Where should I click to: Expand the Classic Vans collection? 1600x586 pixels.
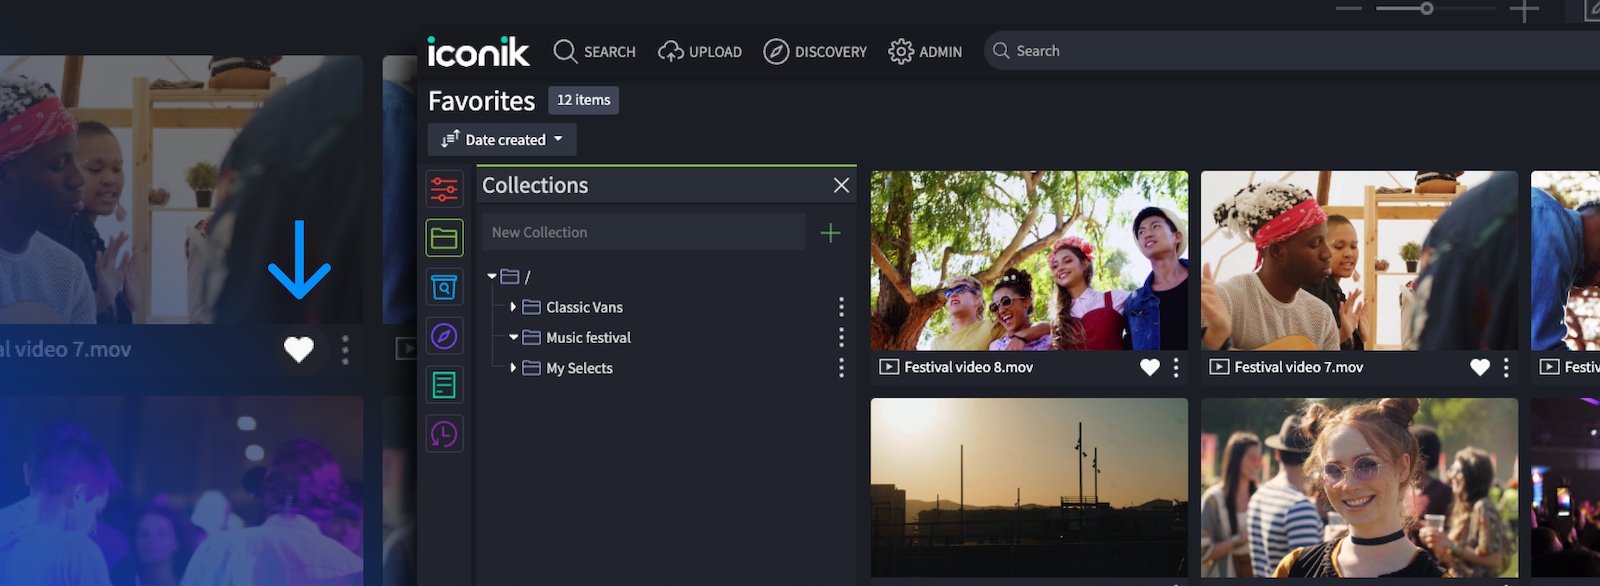click(513, 307)
